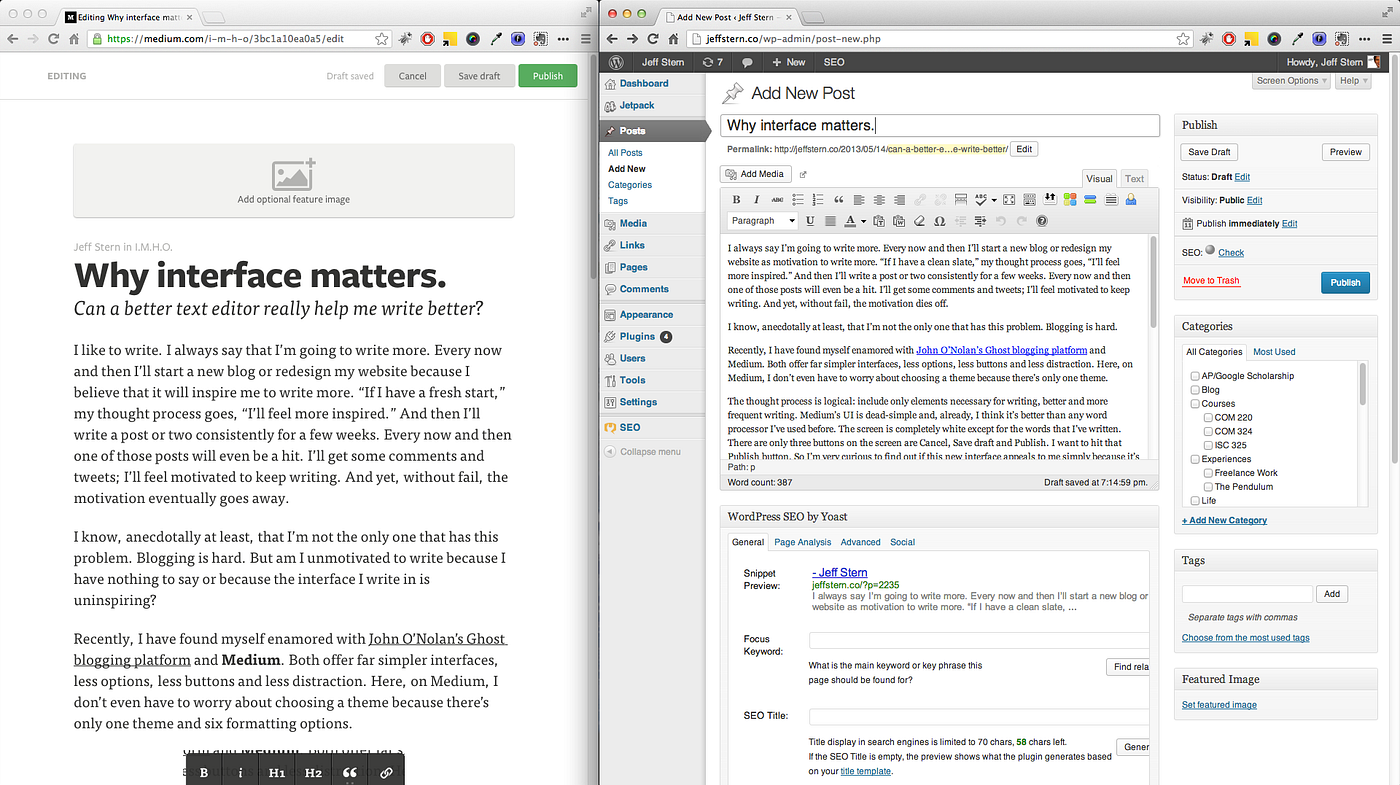The height and width of the screenshot is (785, 1400).
Task: Check the COM 220 course checkbox
Action: 1208,417
